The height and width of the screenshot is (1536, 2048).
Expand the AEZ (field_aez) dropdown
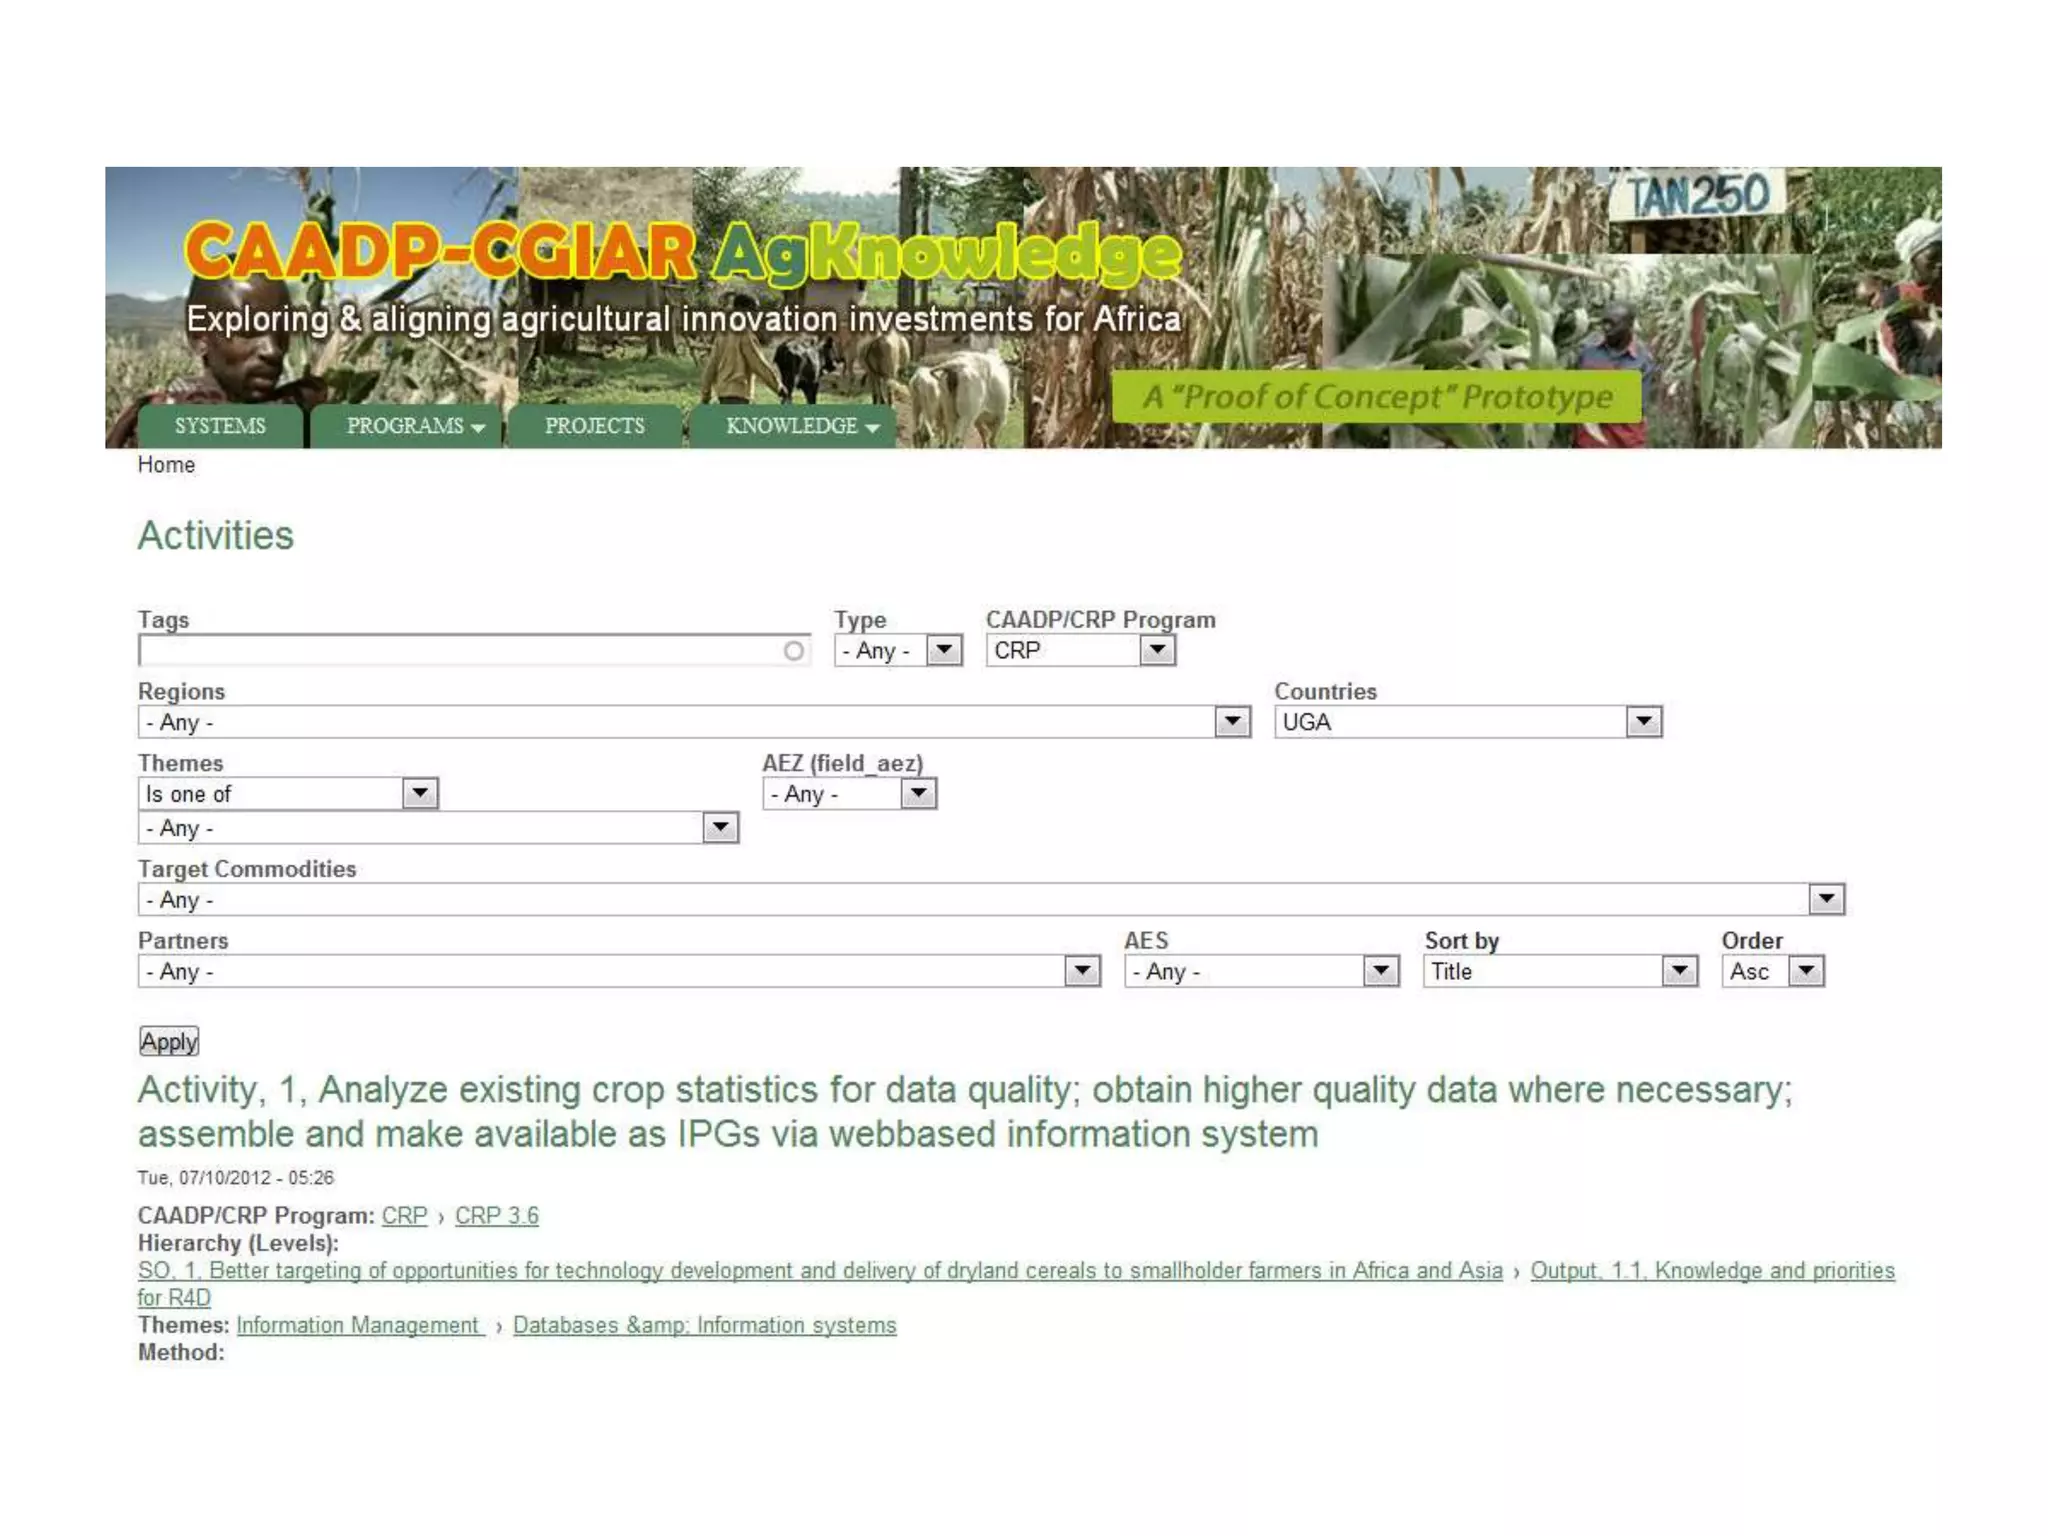click(x=849, y=794)
